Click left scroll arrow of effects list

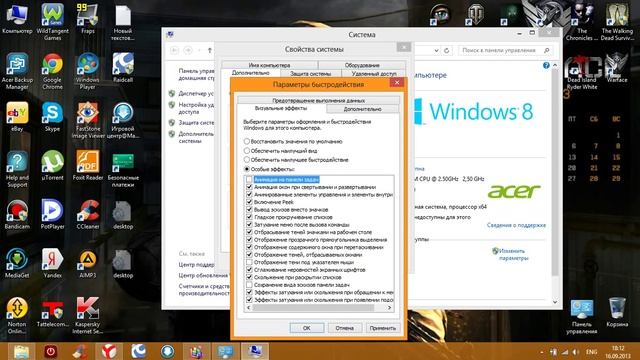249,308
